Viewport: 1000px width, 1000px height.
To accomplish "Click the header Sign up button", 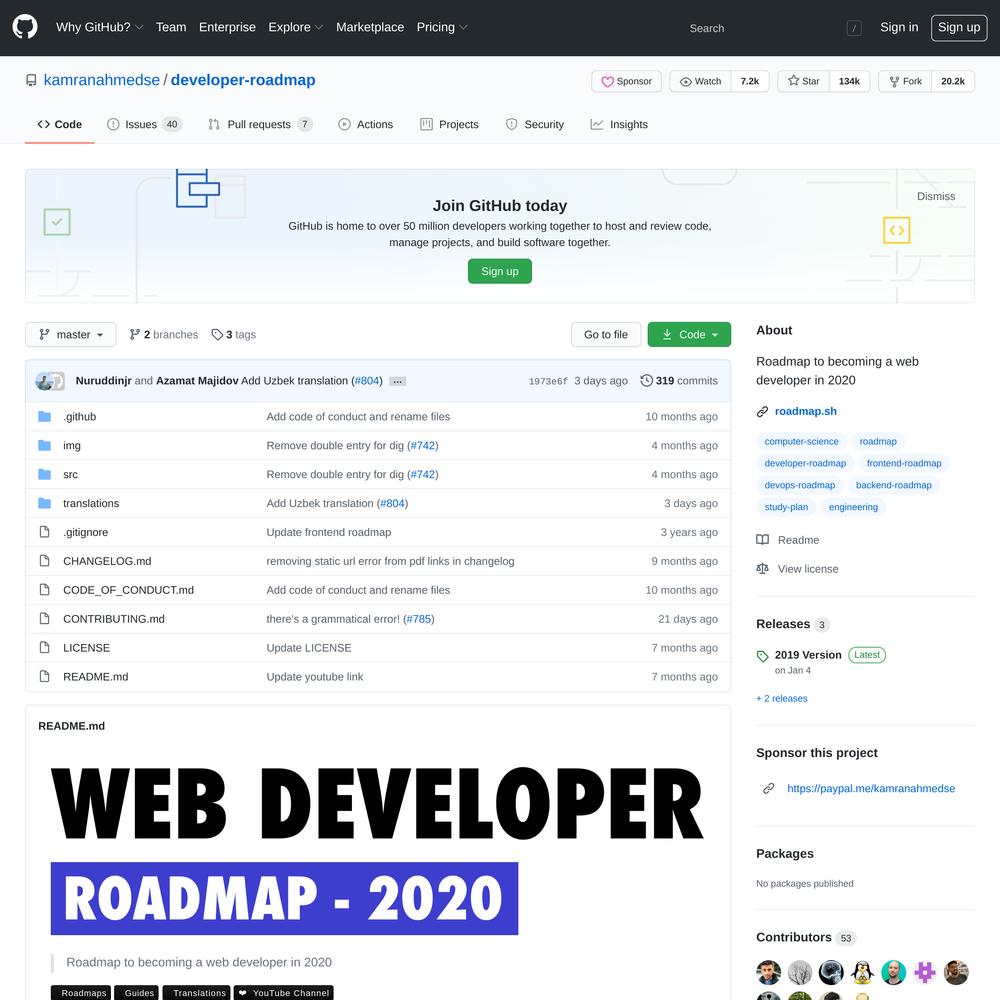I will click(x=959, y=27).
